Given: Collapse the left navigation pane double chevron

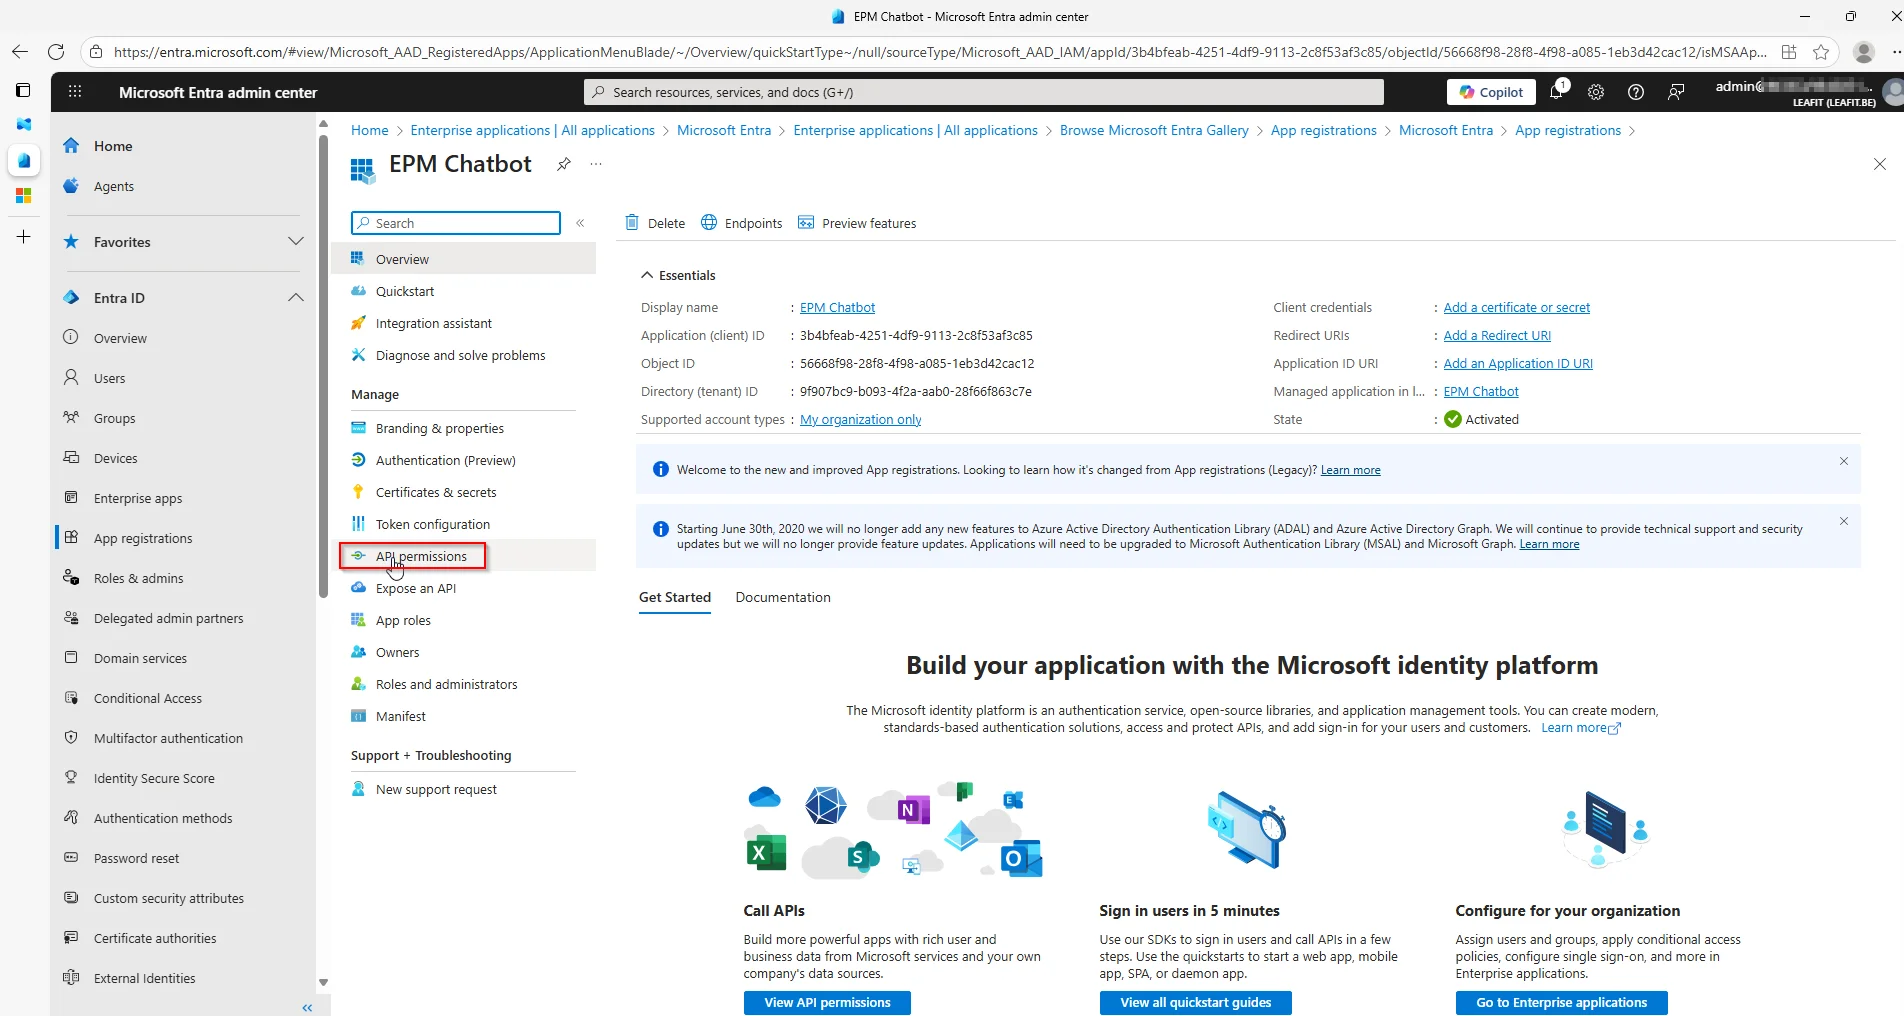Looking at the screenshot, I should click(x=307, y=1007).
